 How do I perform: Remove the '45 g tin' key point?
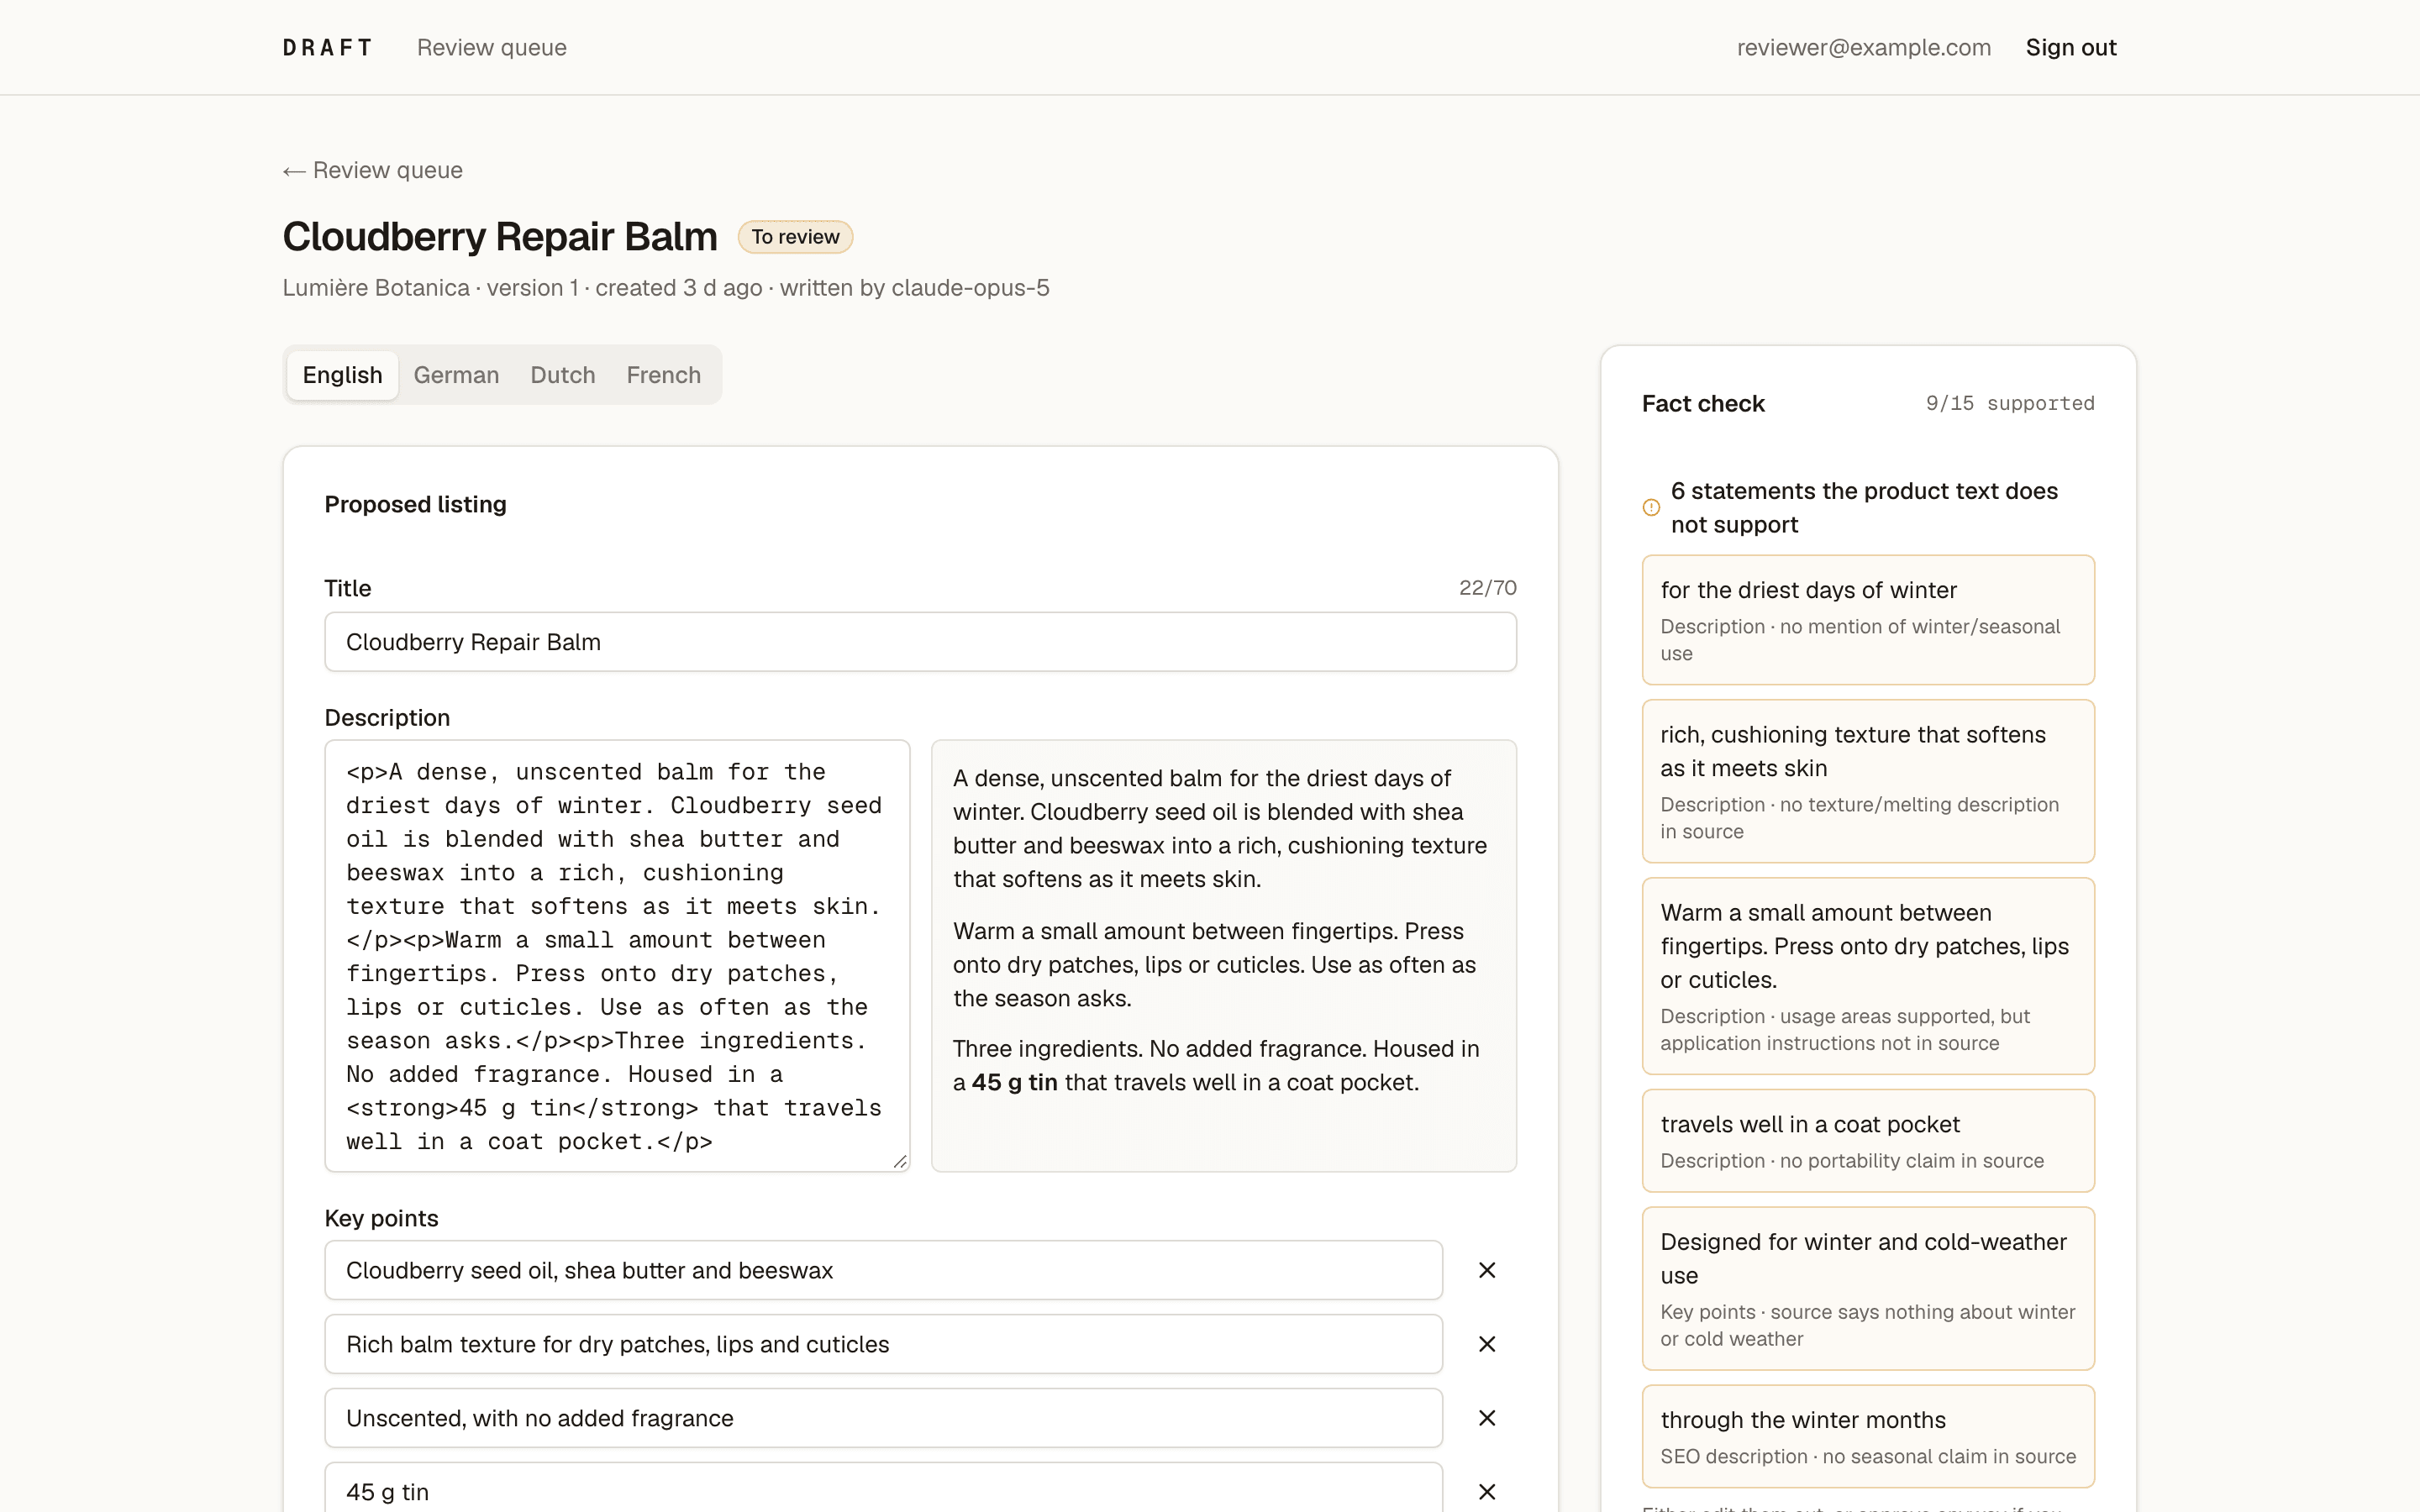[x=1487, y=1492]
